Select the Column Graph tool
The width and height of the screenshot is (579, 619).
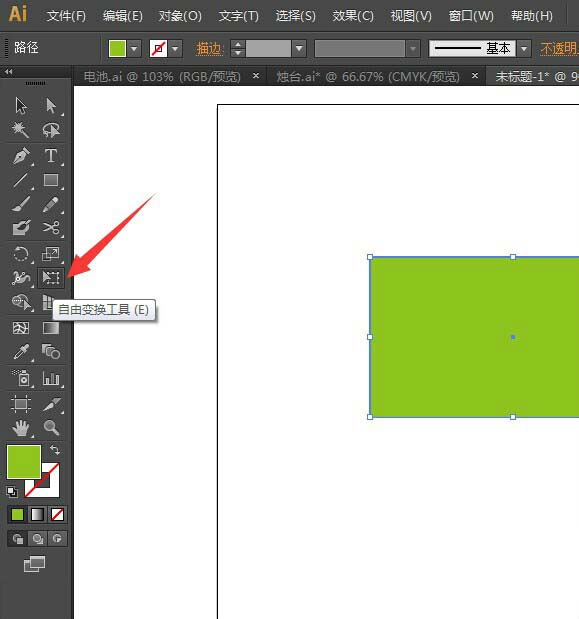[x=51, y=378]
